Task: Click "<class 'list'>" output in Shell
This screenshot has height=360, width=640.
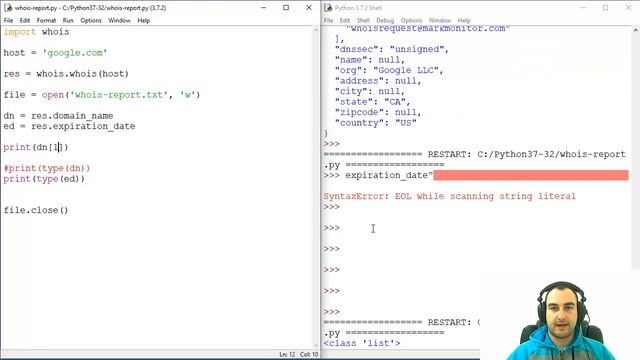Action: click(x=362, y=343)
